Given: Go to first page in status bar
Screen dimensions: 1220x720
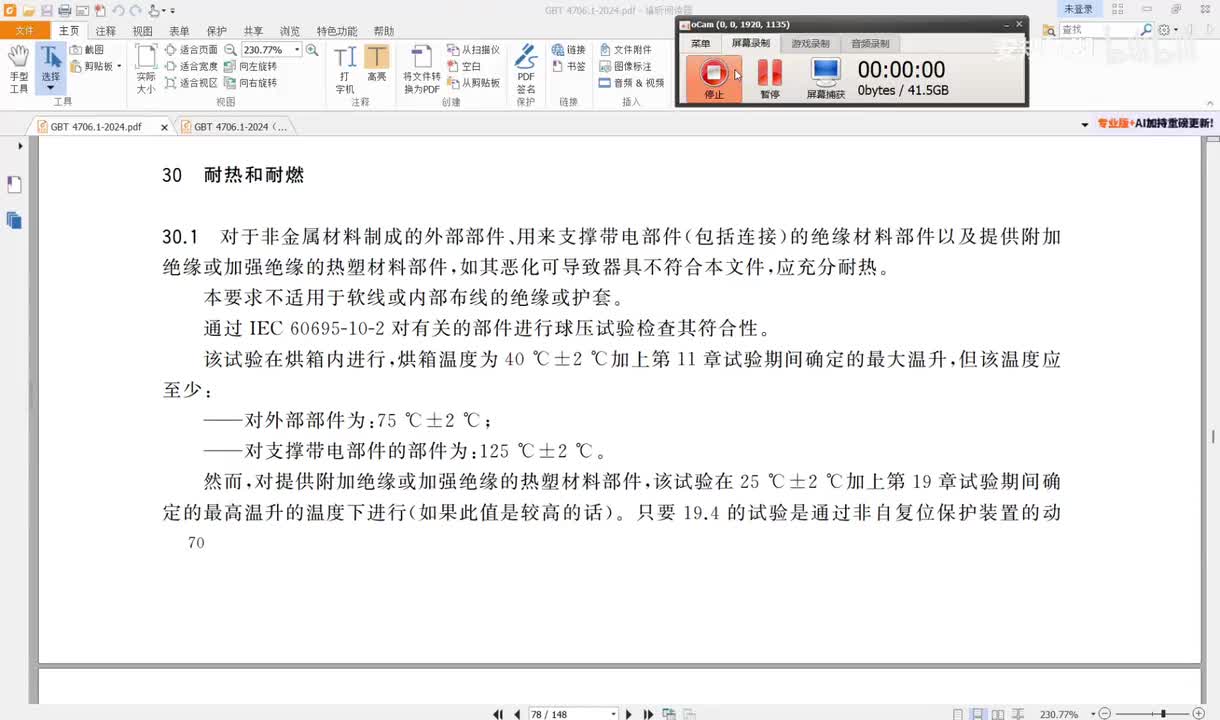Looking at the screenshot, I should pyautogui.click(x=498, y=714).
